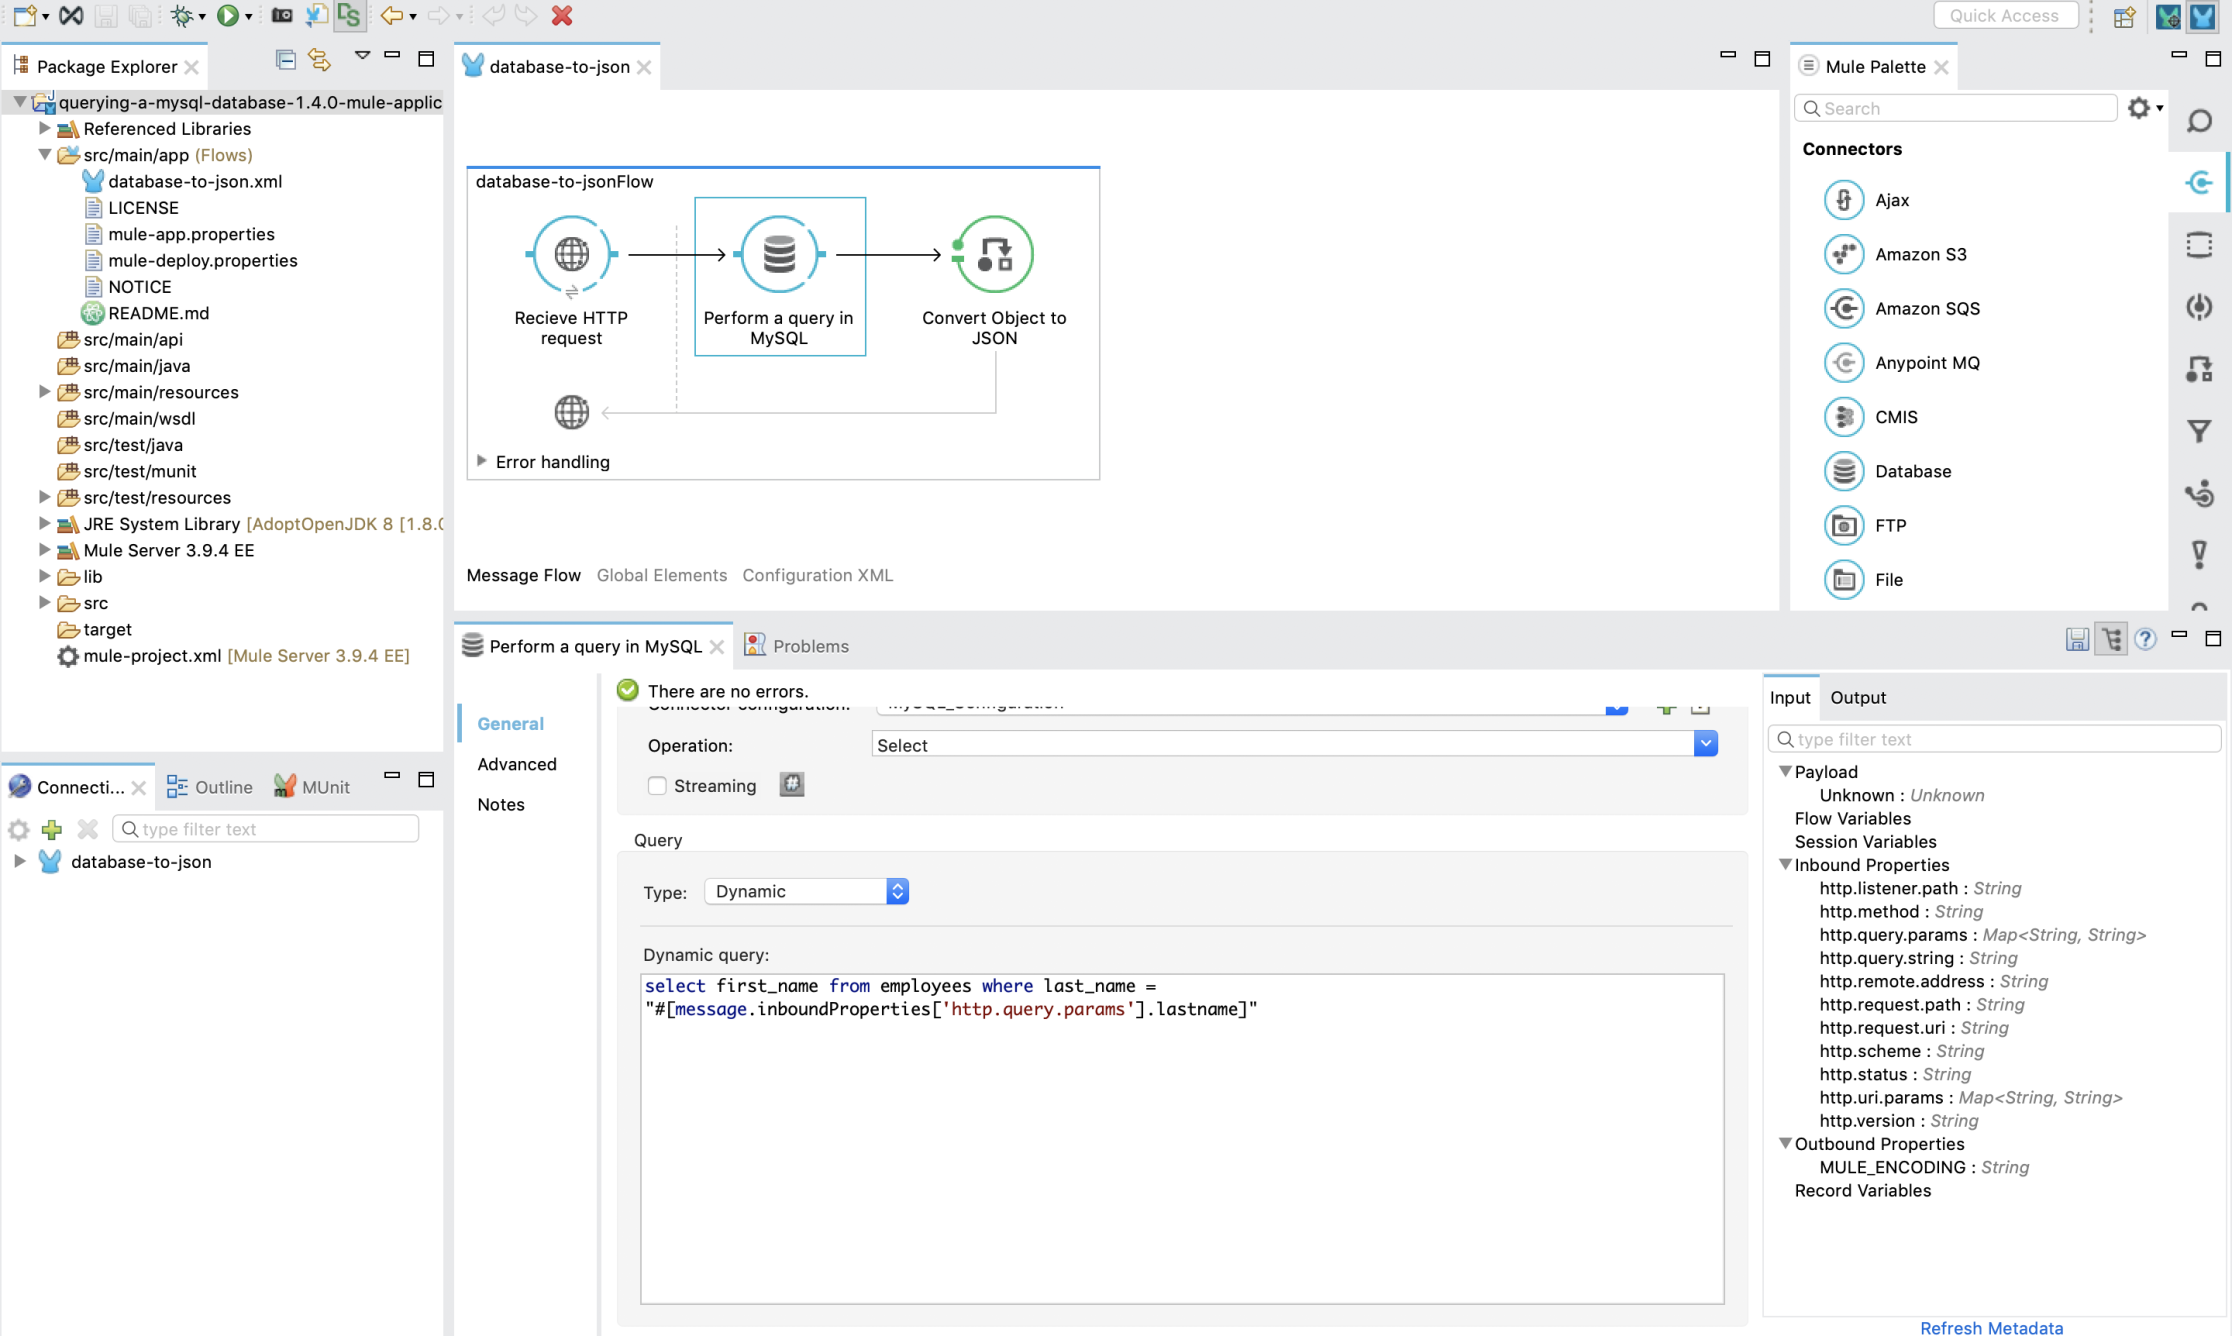Expand the Error handling section
Screen dimensions: 2232x1336
pyautogui.click(x=482, y=461)
